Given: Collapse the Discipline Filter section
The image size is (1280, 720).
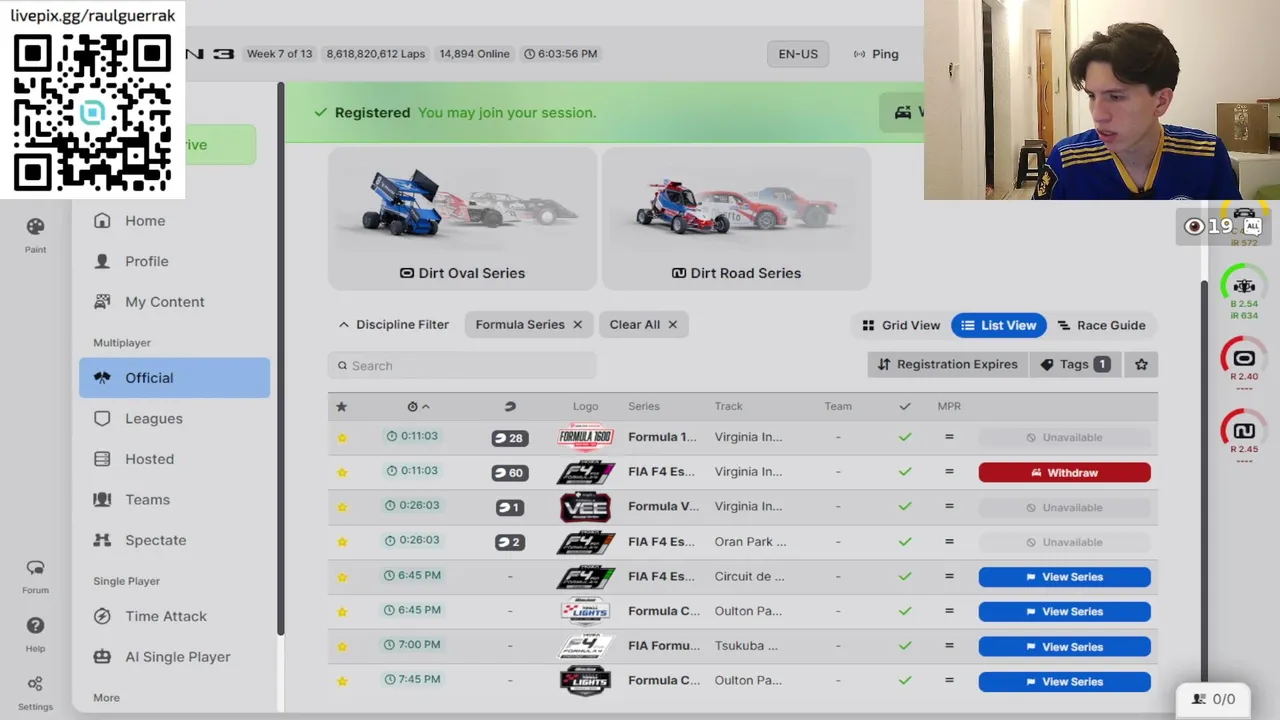Looking at the screenshot, I should pos(393,325).
